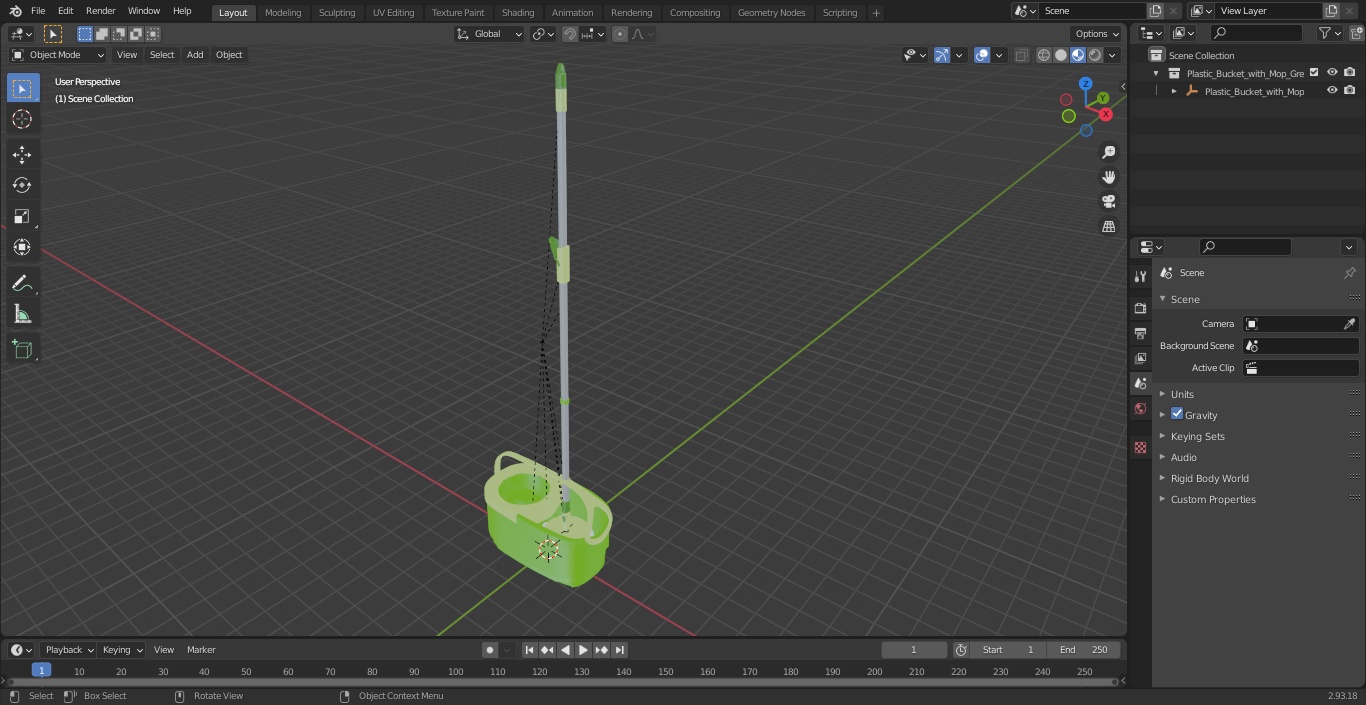1366x705 pixels.
Task: Toggle X-Ray display
Action: 1021,55
